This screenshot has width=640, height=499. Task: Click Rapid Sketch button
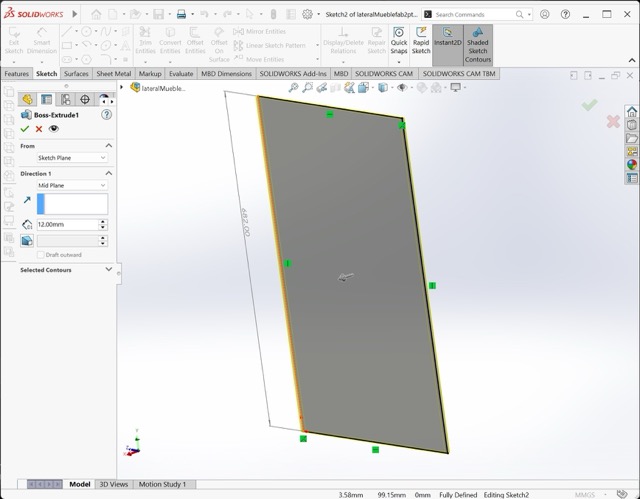pyautogui.click(x=421, y=41)
